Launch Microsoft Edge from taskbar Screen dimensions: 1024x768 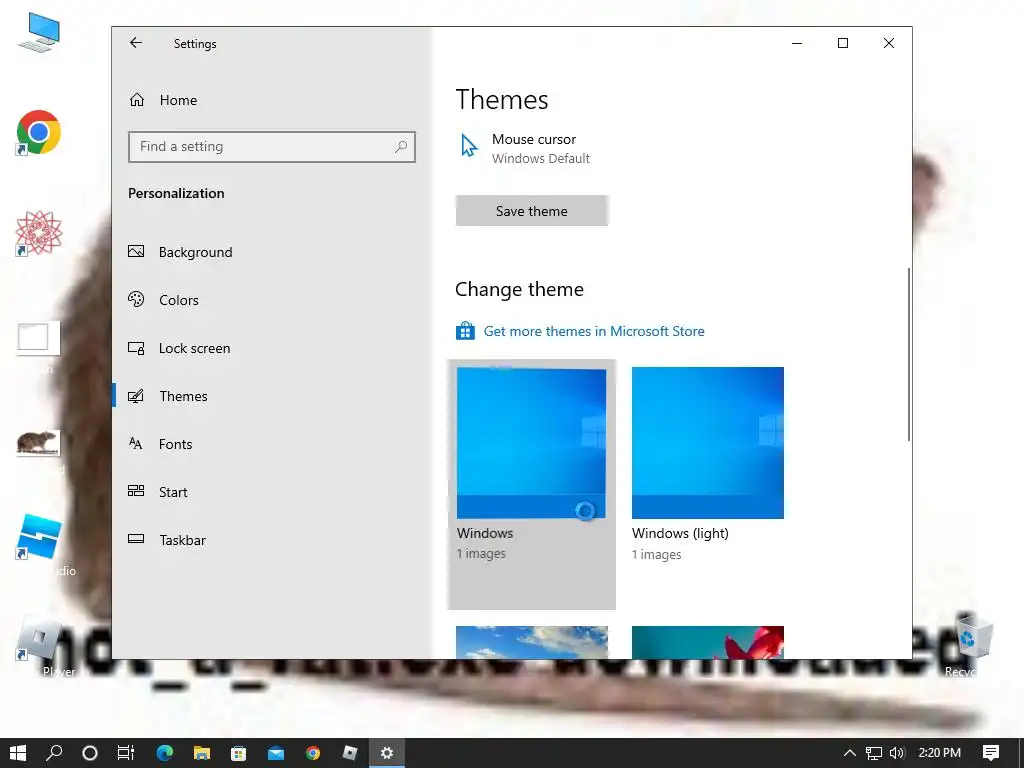click(165, 753)
